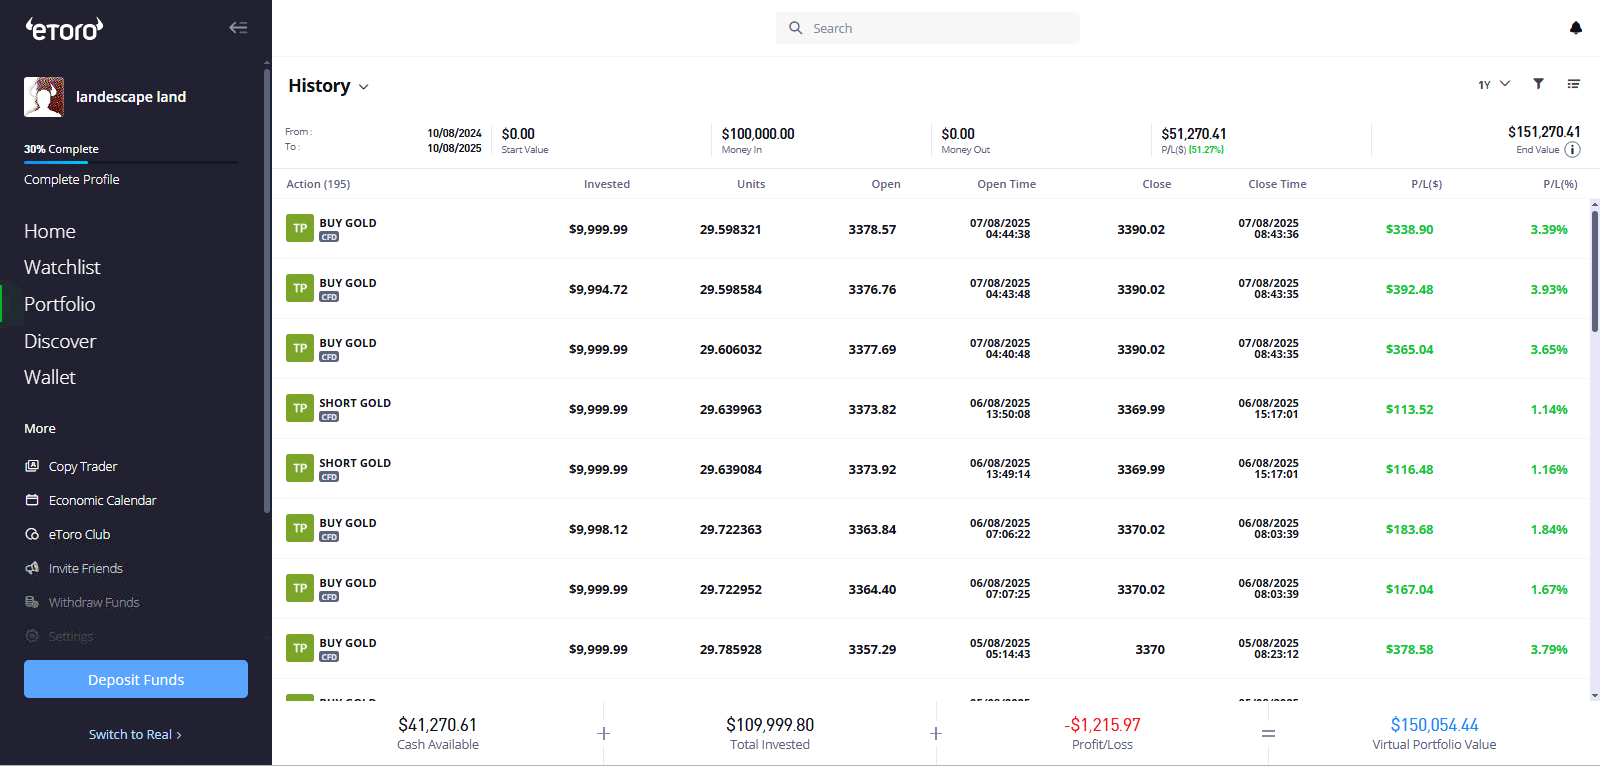The height and width of the screenshot is (766, 1600).
Task: Open the history filter funnel icon
Action: 1539,84
